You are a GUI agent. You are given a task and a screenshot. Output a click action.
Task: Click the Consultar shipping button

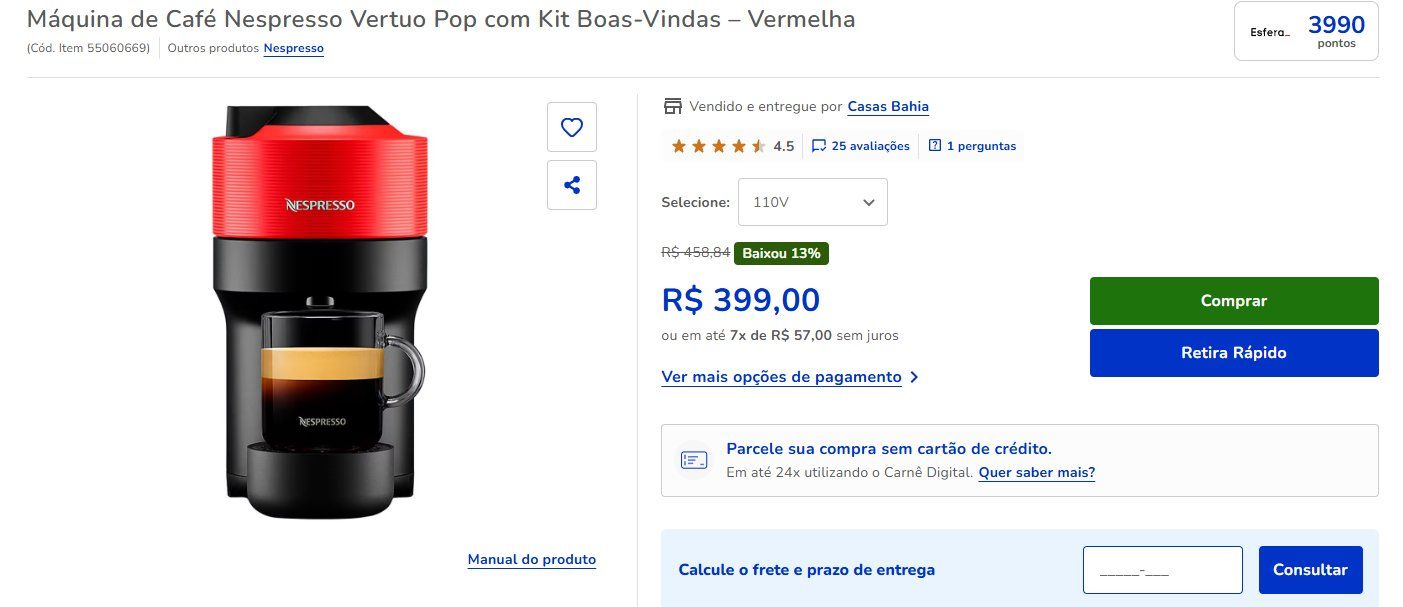click(x=1310, y=570)
